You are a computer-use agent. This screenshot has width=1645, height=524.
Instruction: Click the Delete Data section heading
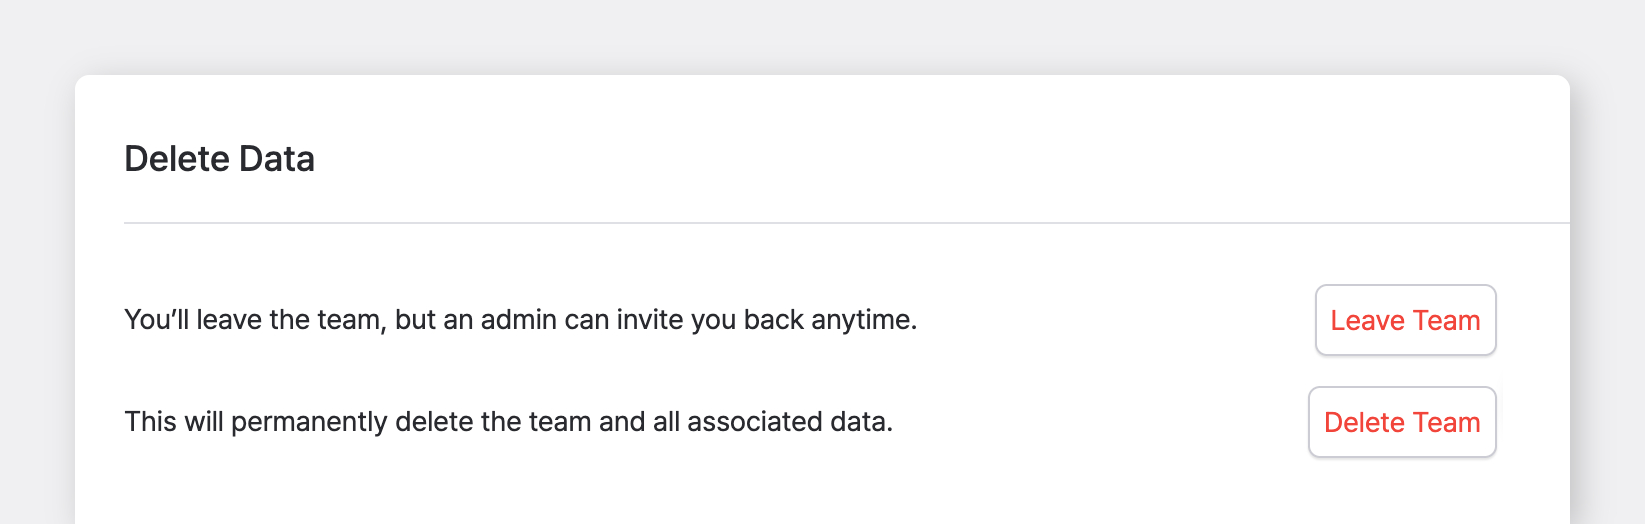(x=219, y=159)
